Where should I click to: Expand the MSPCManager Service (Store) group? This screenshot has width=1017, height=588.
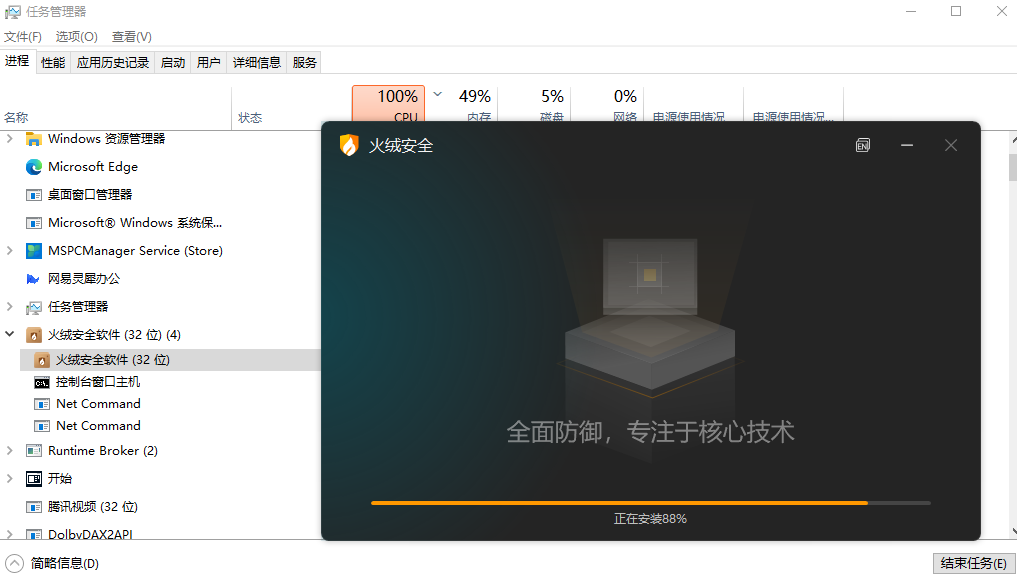coord(10,250)
